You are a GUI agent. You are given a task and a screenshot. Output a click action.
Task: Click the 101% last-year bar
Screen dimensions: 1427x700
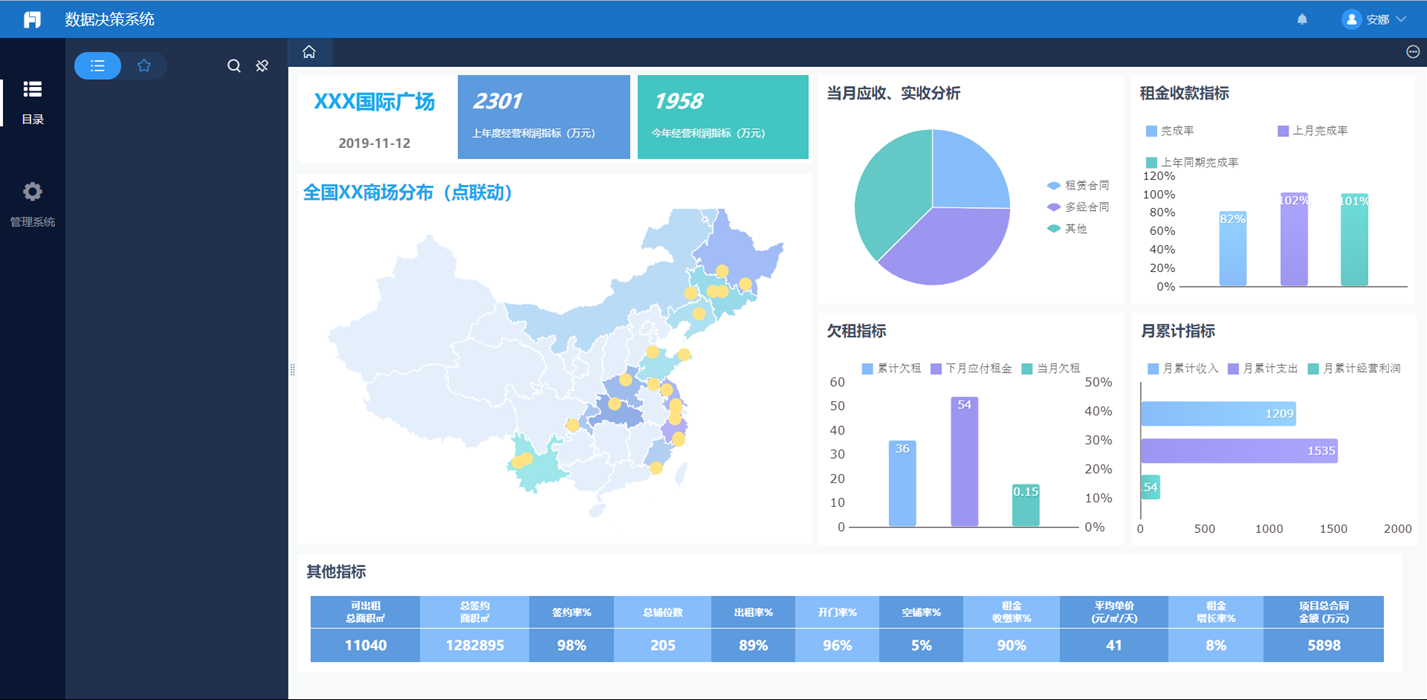(x=1354, y=240)
